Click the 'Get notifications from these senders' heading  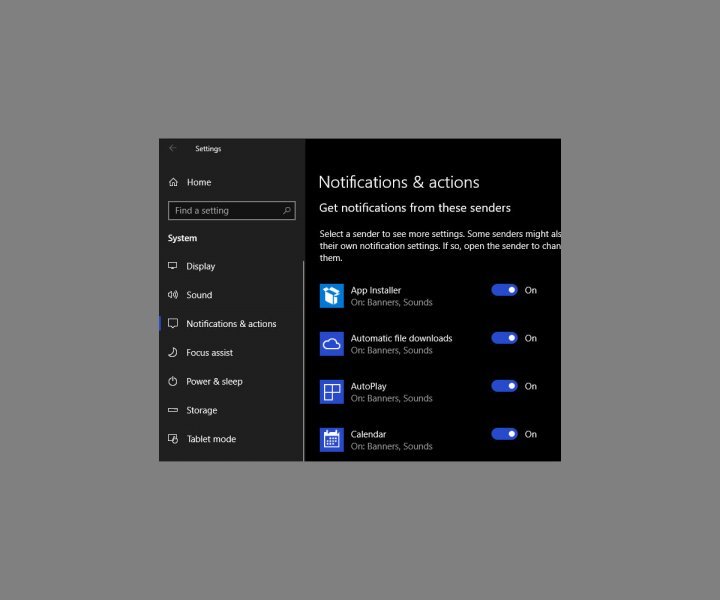[415, 208]
